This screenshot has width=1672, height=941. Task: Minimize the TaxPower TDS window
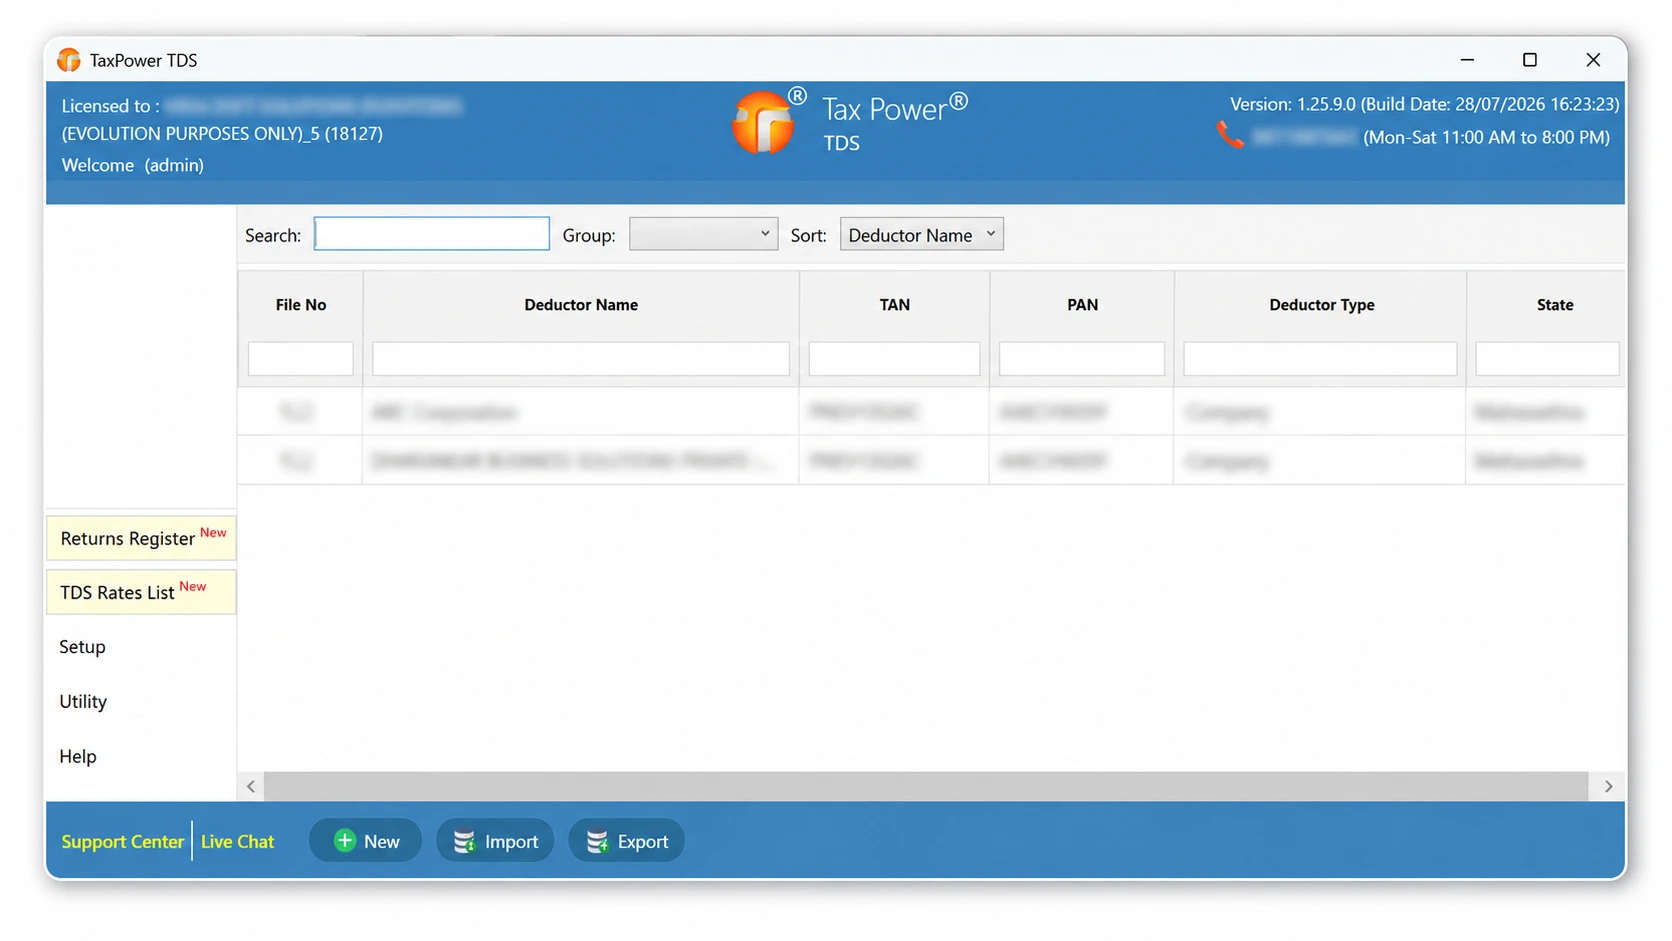[x=1467, y=60]
